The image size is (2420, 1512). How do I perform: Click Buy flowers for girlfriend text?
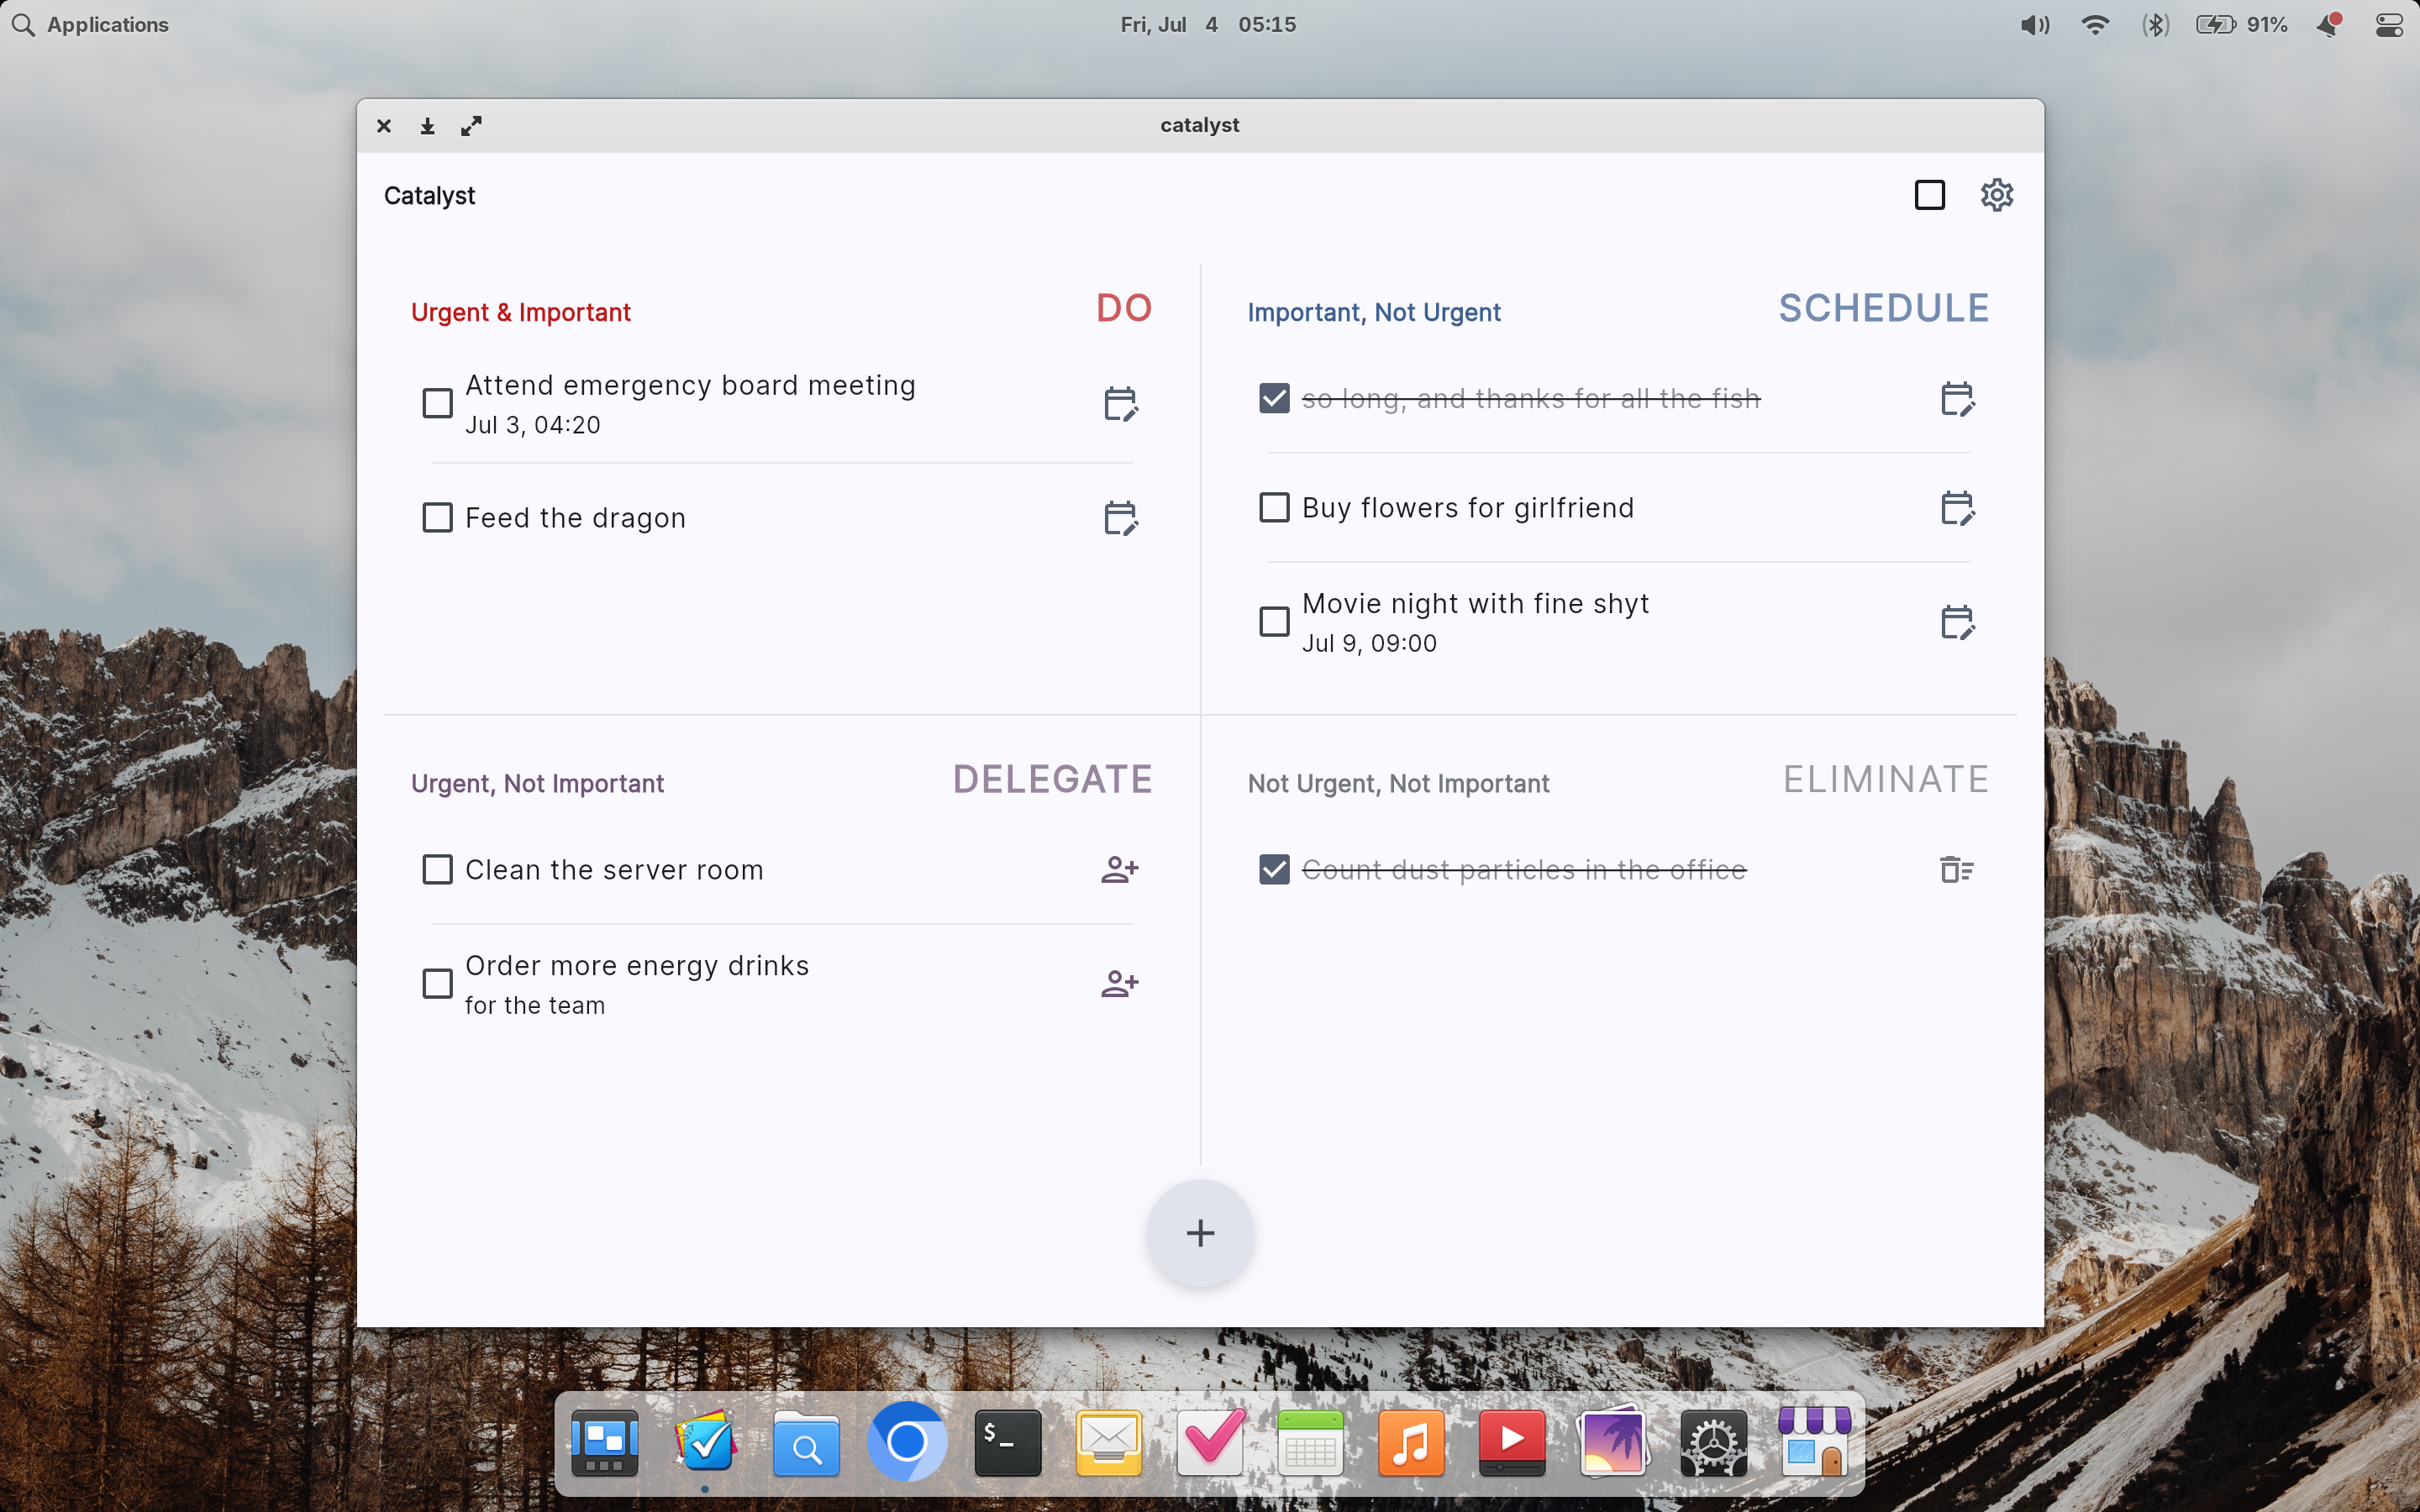point(1468,508)
